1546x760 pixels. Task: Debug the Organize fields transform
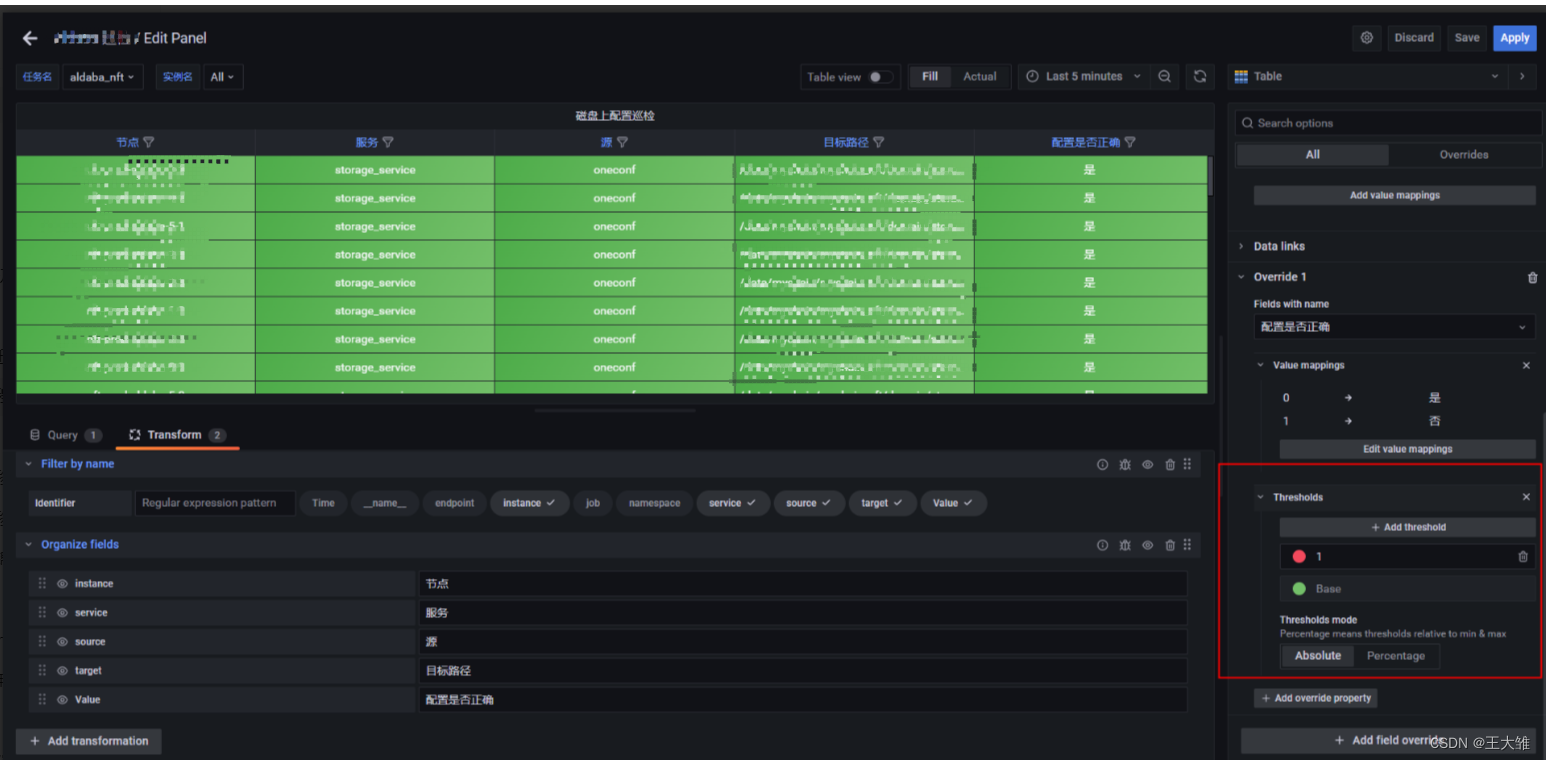(1125, 545)
